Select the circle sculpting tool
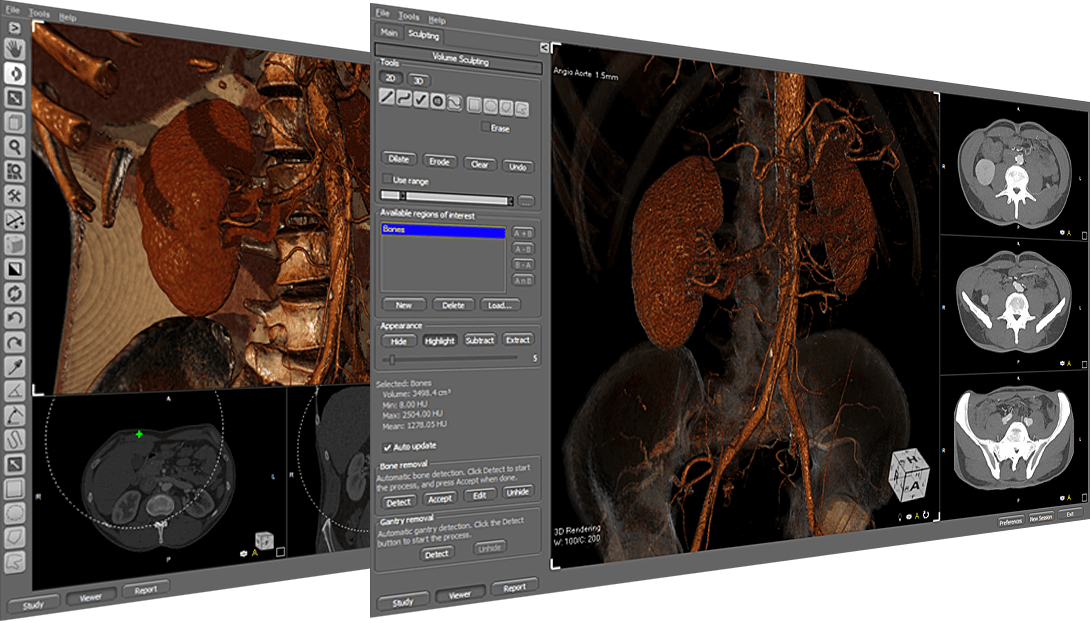The height and width of the screenshot is (623, 1090). tap(438, 101)
